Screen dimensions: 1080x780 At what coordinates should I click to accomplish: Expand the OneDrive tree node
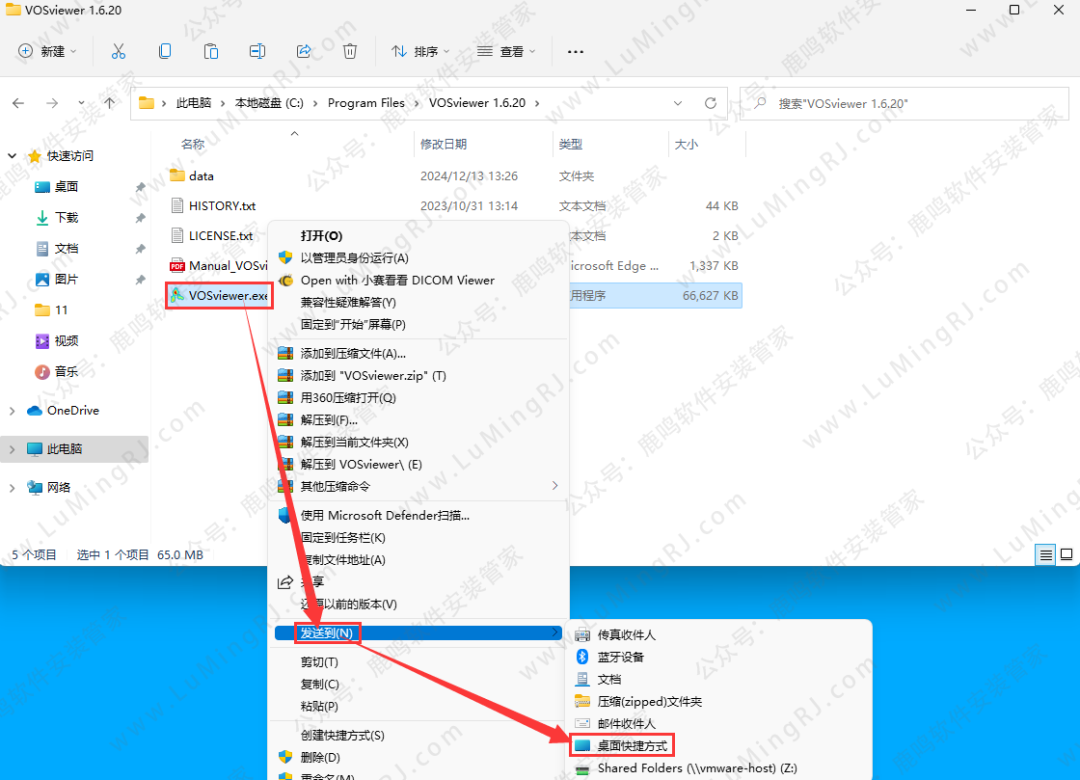12,411
